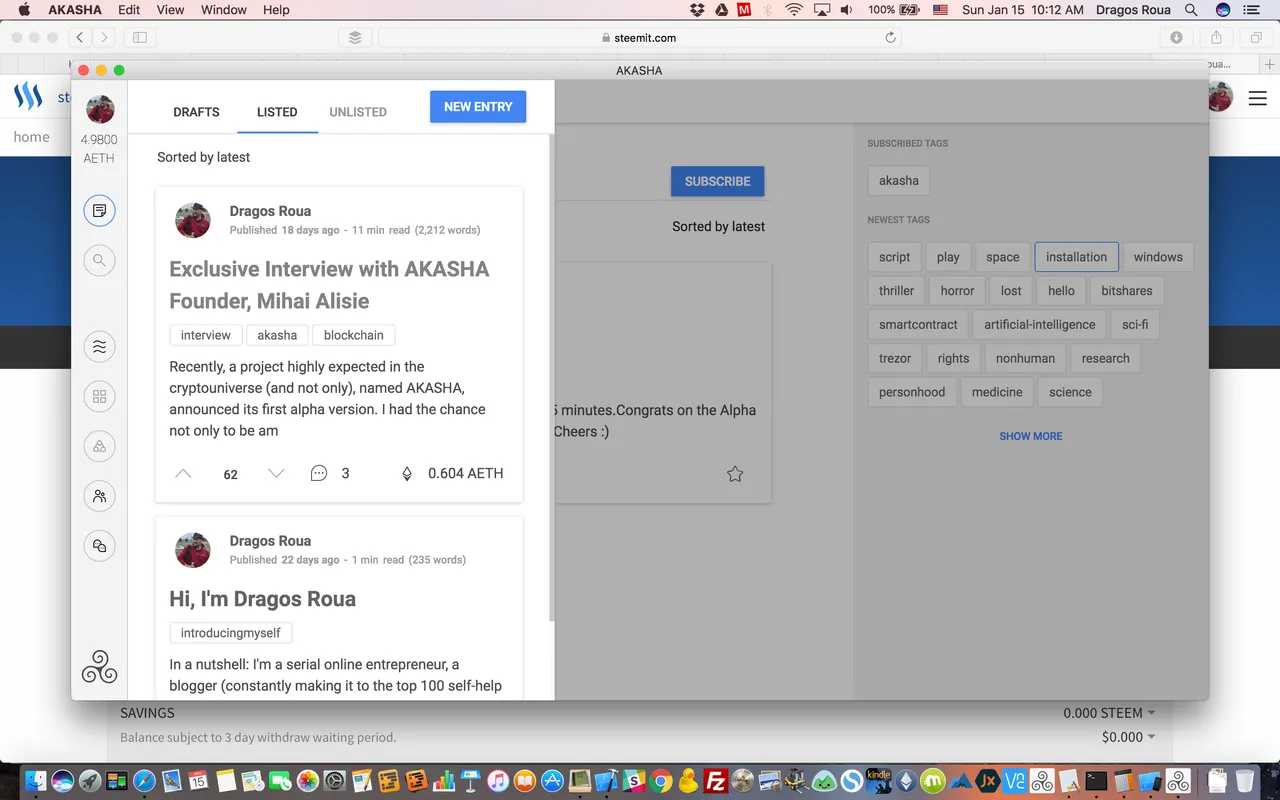This screenshot has width=1280, height=800.
Task: Open Chrome from the Dock
Action: [x=660, y=780]
